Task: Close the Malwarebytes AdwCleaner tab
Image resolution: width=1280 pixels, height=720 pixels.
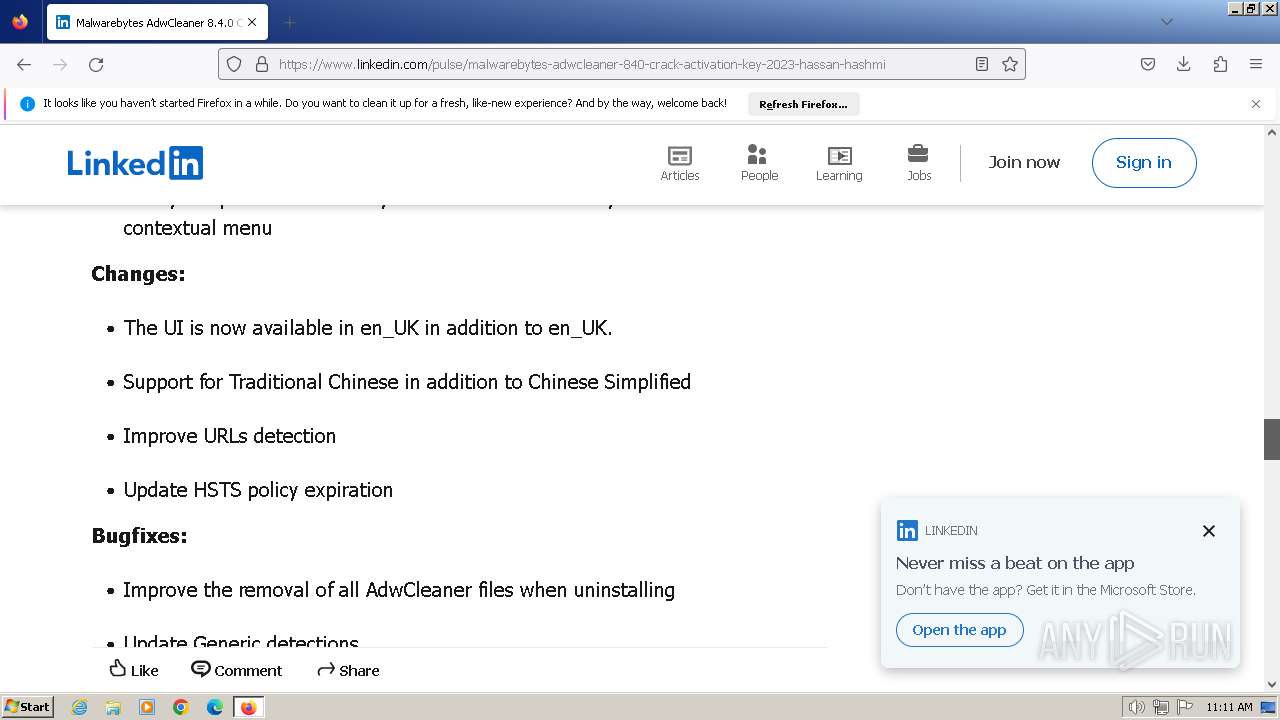Action: coord(251,22)
